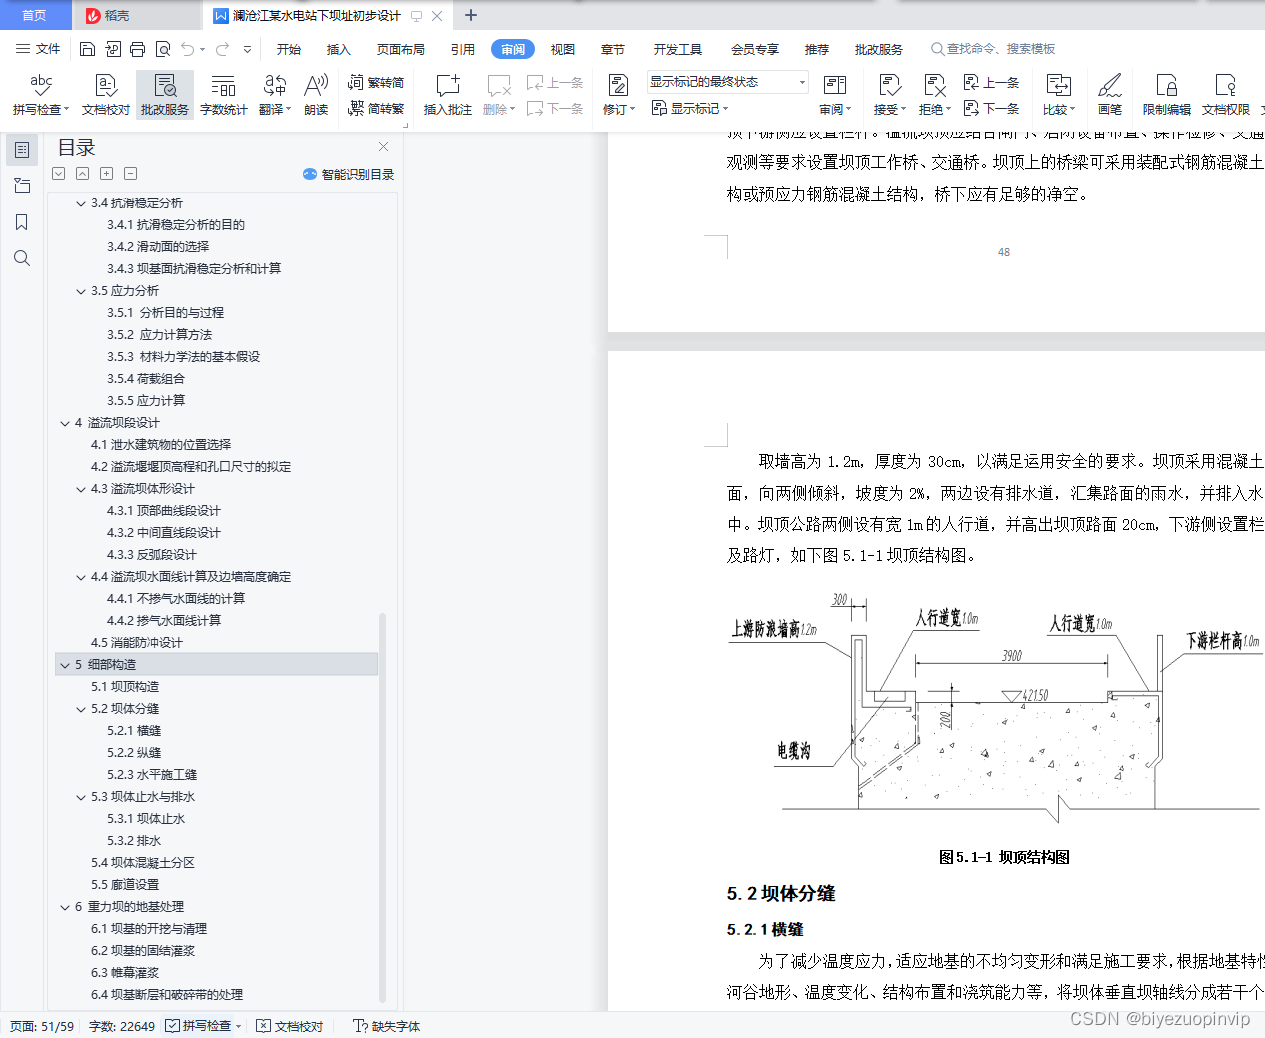Convert text with 繁转简

[376, 83]
